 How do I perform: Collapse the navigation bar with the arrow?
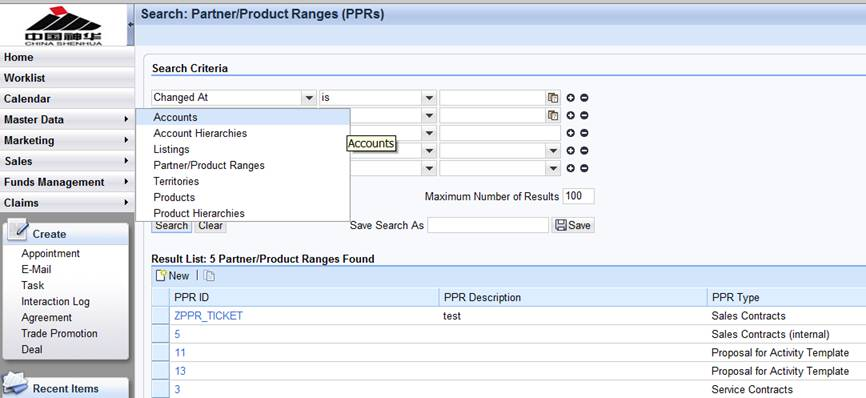131,24
